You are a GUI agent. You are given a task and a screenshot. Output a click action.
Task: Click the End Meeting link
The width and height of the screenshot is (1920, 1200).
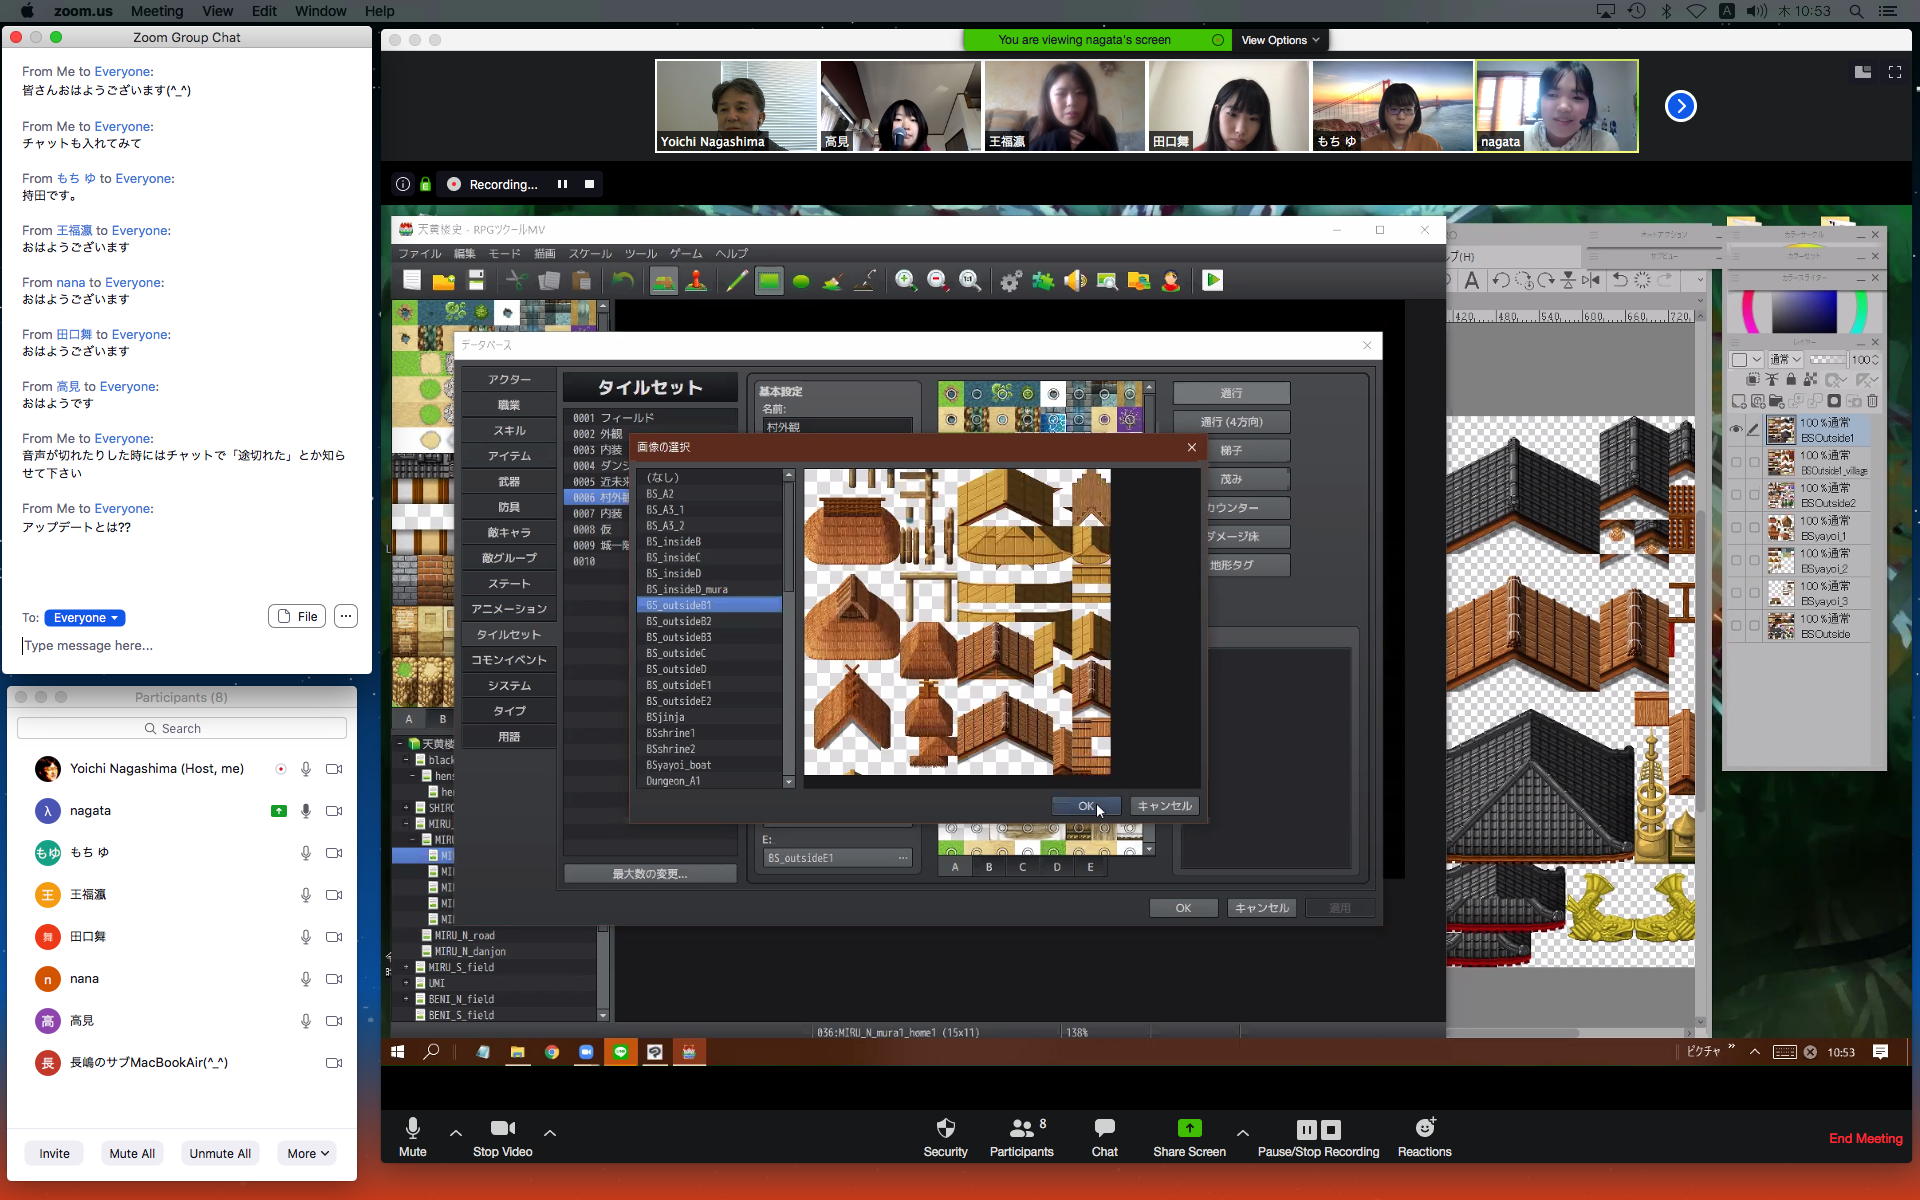[x=1865, y=1138]
